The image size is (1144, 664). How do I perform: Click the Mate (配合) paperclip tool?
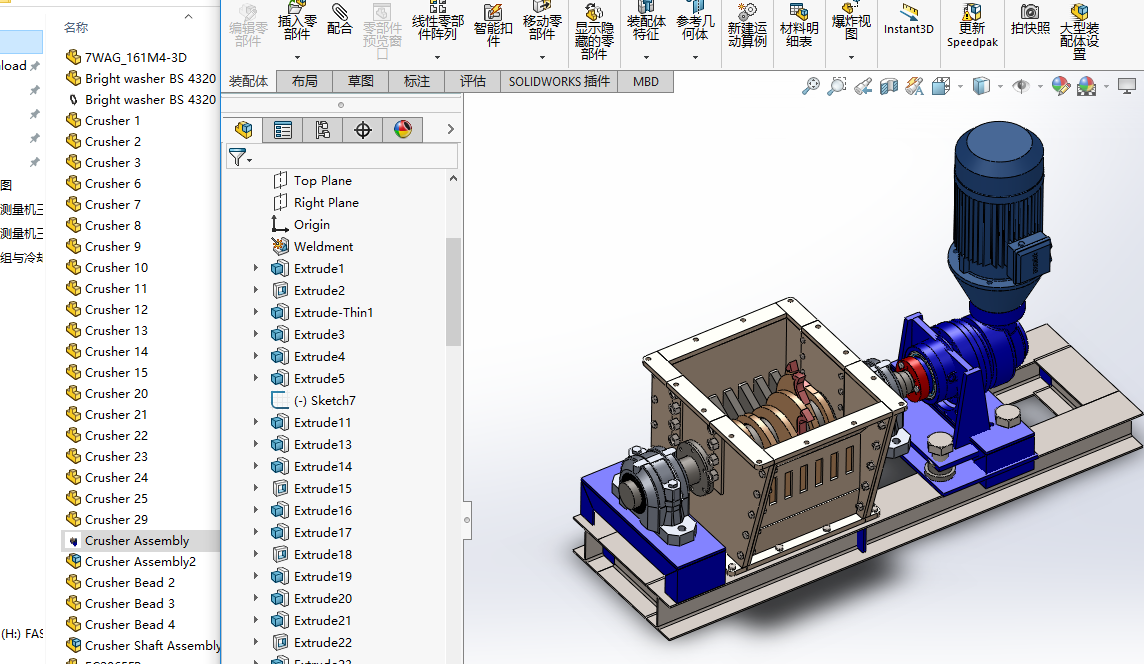340,20
